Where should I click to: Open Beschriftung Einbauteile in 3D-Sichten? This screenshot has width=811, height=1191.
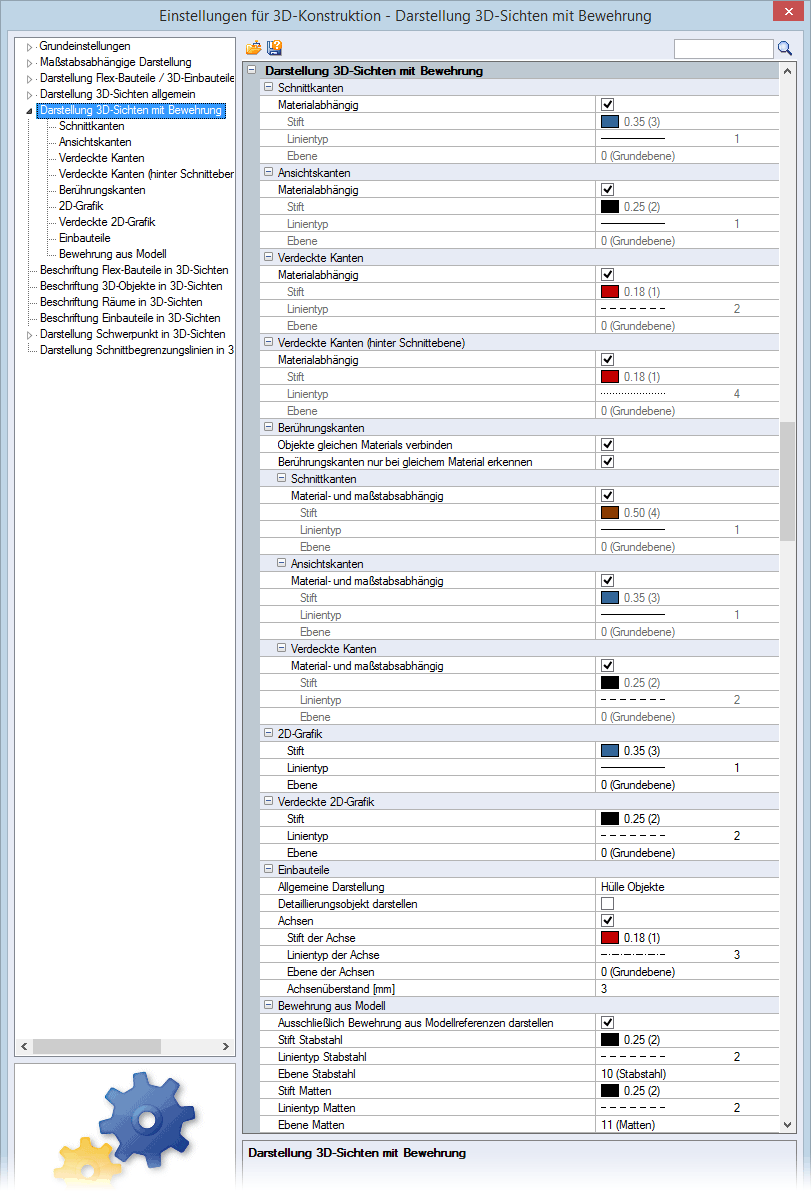pos(130,317)
